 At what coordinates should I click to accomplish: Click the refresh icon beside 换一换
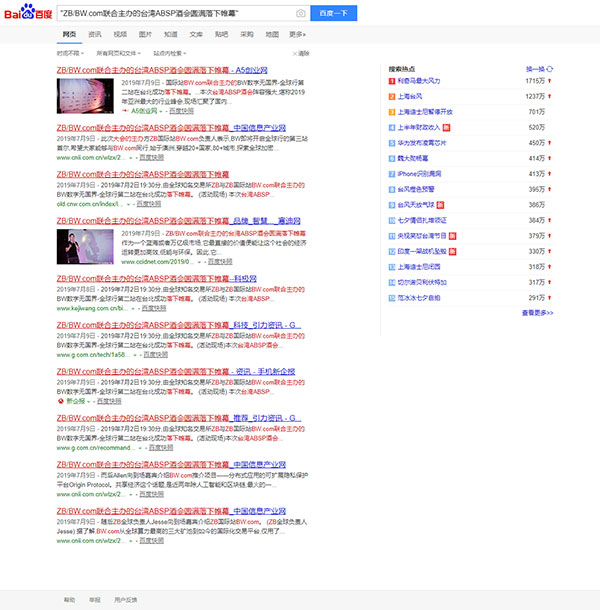click(549, 69)
